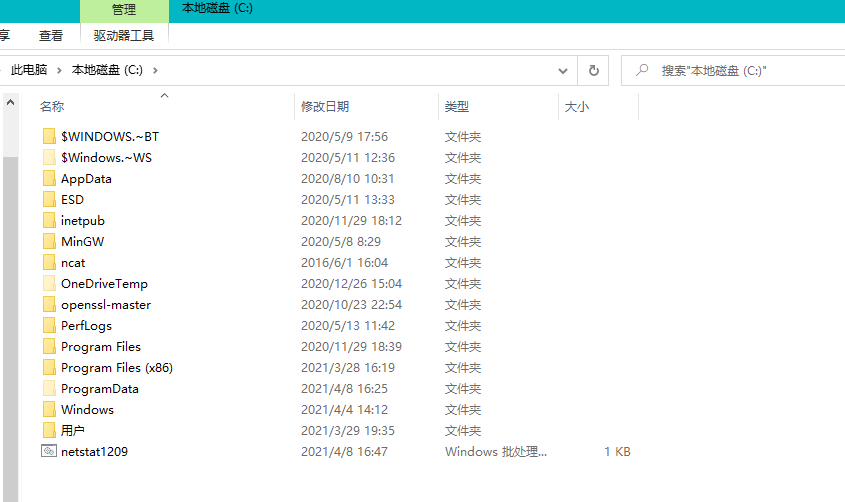Select the ESD folder name

72,200
